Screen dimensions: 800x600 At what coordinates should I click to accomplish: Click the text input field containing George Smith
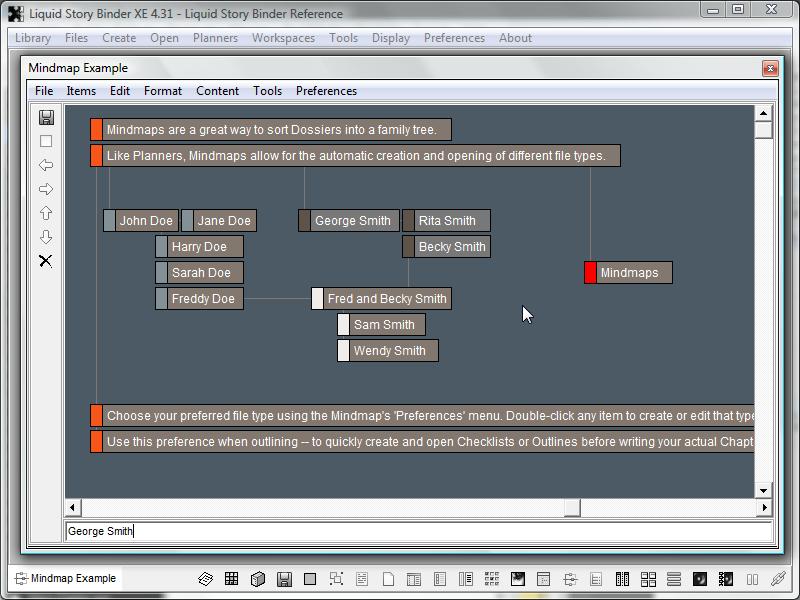[418, 532]
